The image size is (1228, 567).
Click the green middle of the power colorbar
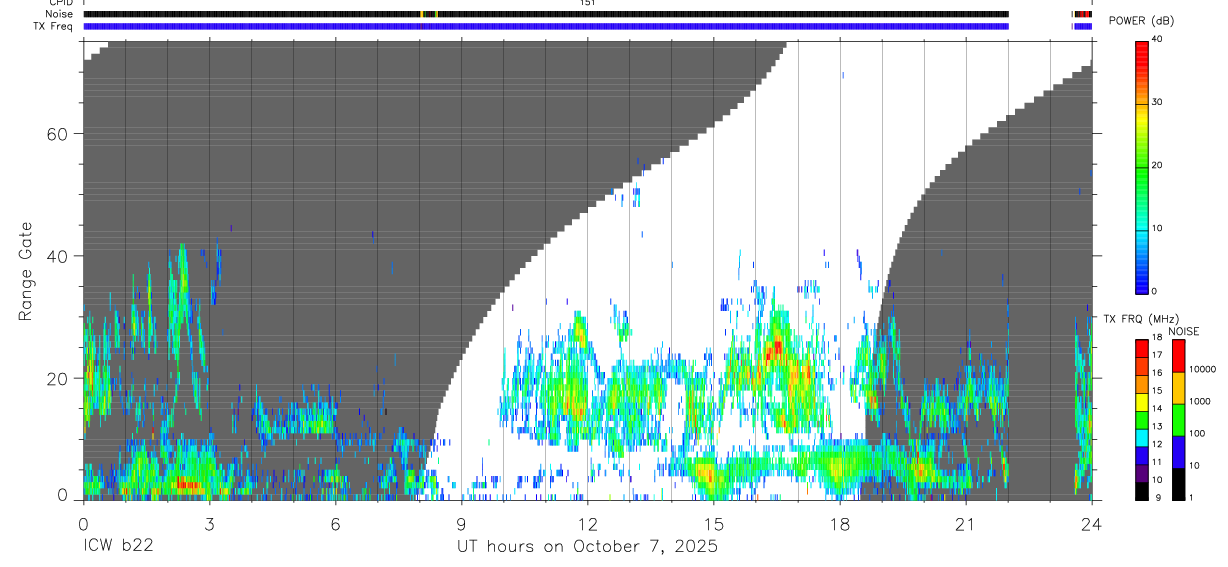(1141, 165)
